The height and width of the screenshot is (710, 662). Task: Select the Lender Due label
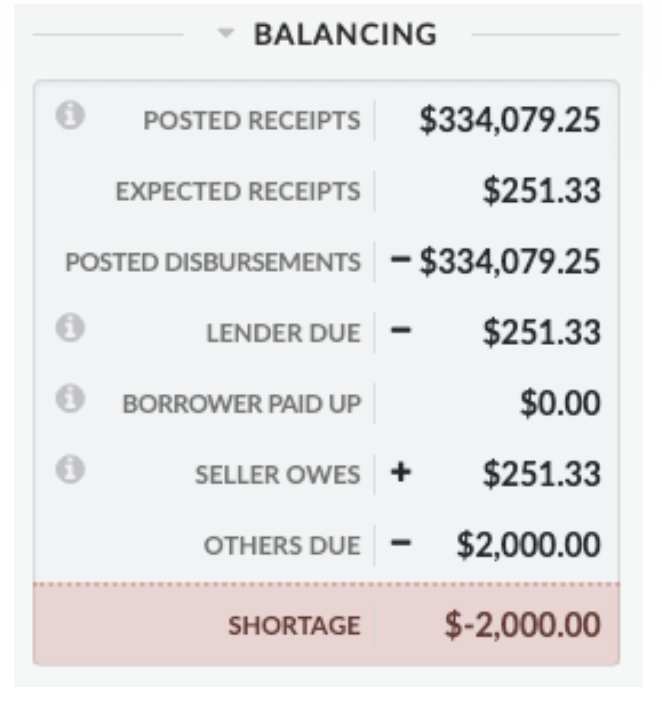click(x=283, y=334)
